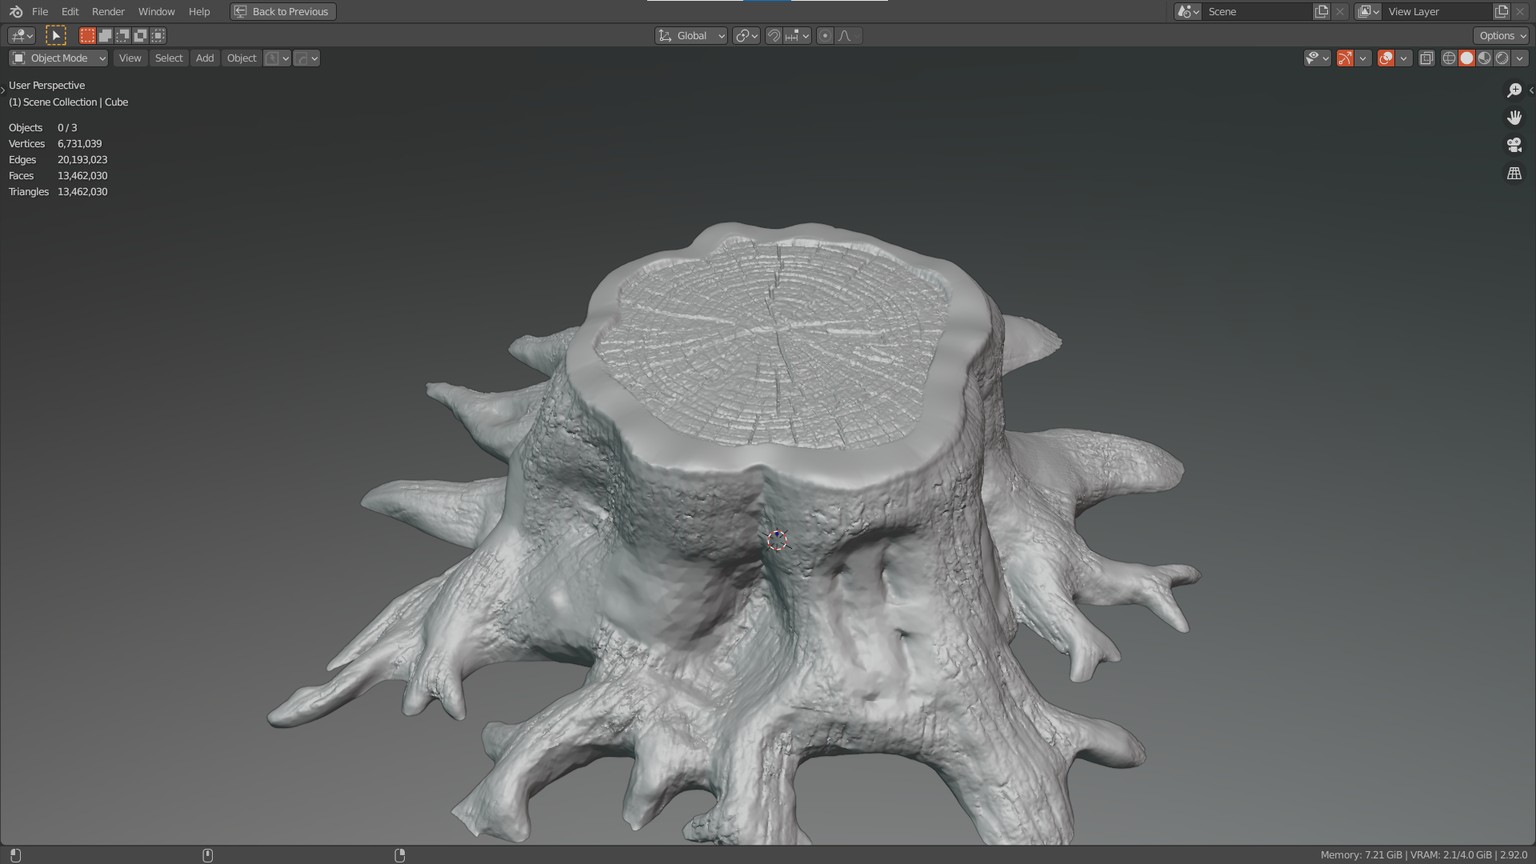Browse view layers icon
This screenshot has width=1536, height=864.
pyautogui.click(x=1368, y=11)
